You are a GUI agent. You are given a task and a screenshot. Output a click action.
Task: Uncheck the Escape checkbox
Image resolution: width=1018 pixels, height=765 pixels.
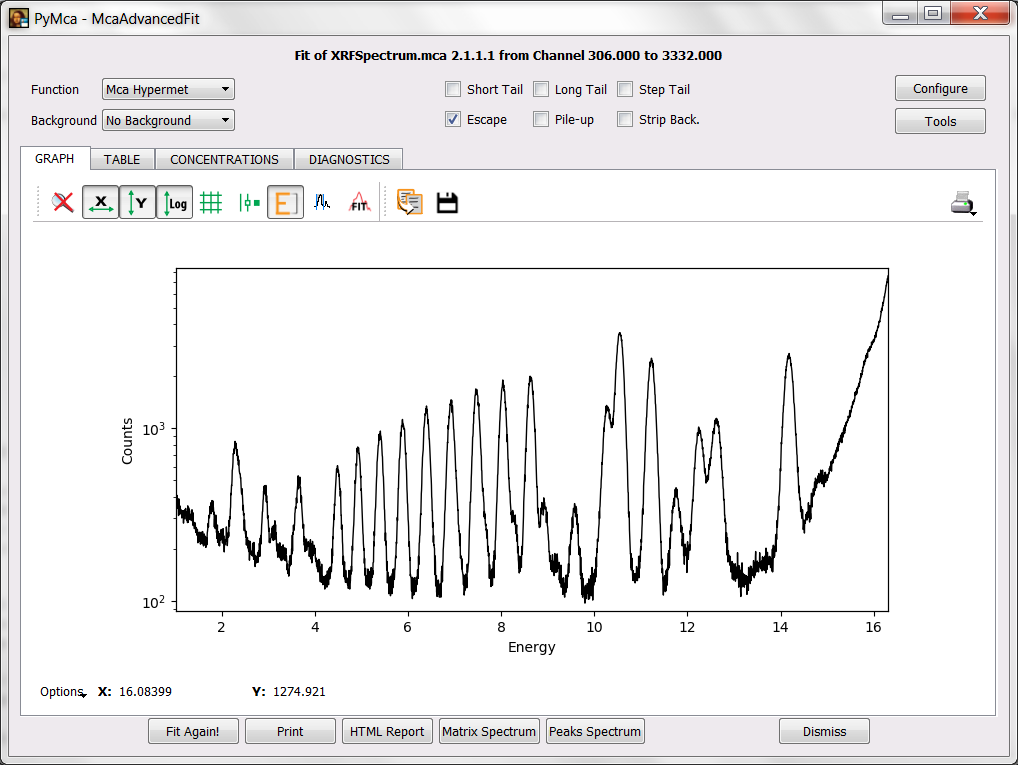tap(453, 120)
